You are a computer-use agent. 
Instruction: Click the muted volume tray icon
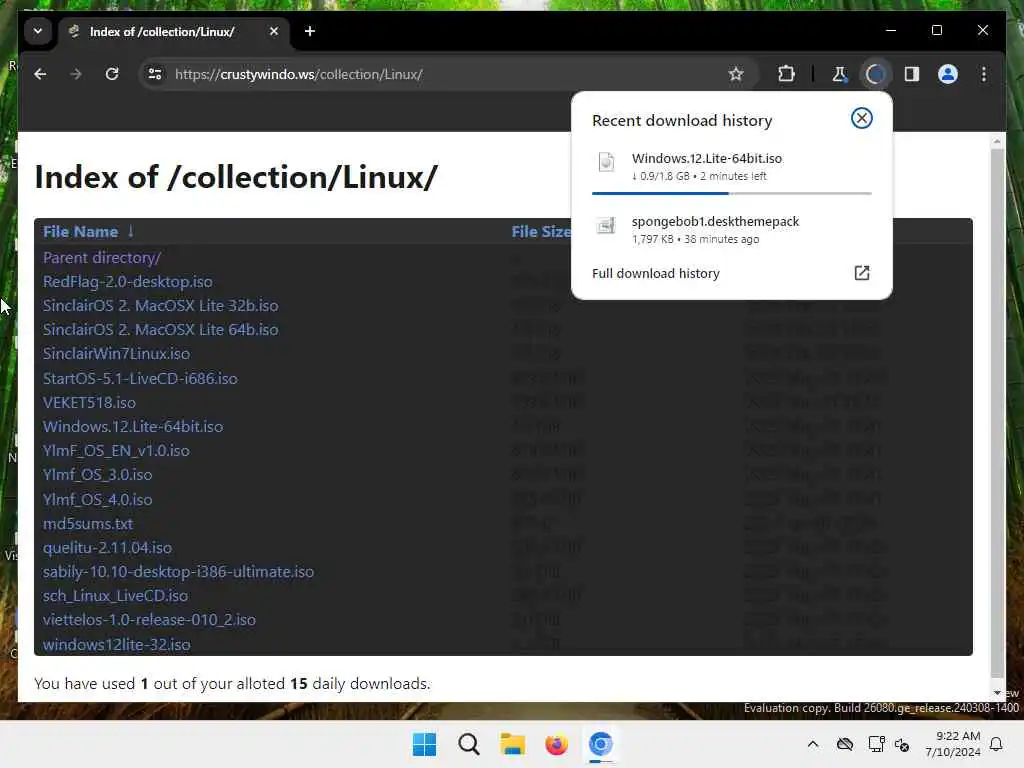point(902,744)
